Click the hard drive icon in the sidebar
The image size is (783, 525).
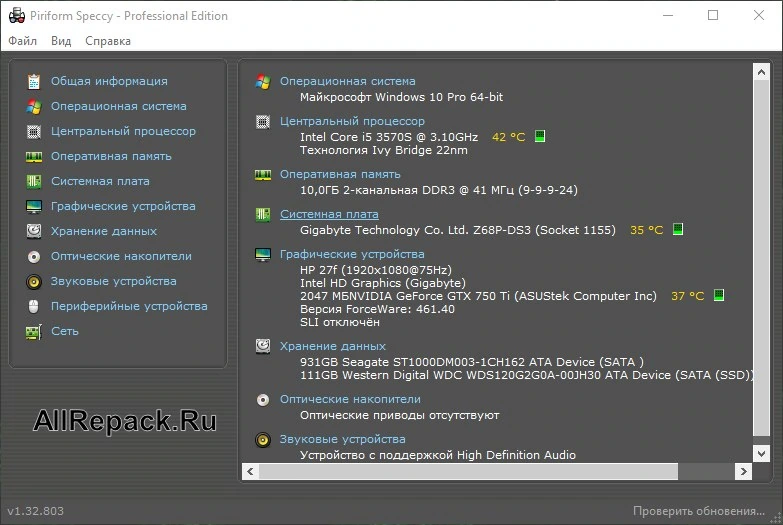tap(33, 231)
